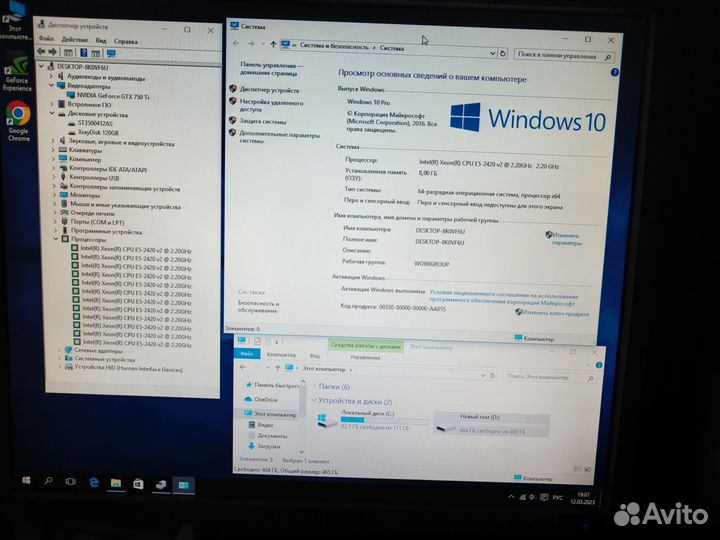Expand Мониторы node
Screen dimensions: 720x540
54,195
